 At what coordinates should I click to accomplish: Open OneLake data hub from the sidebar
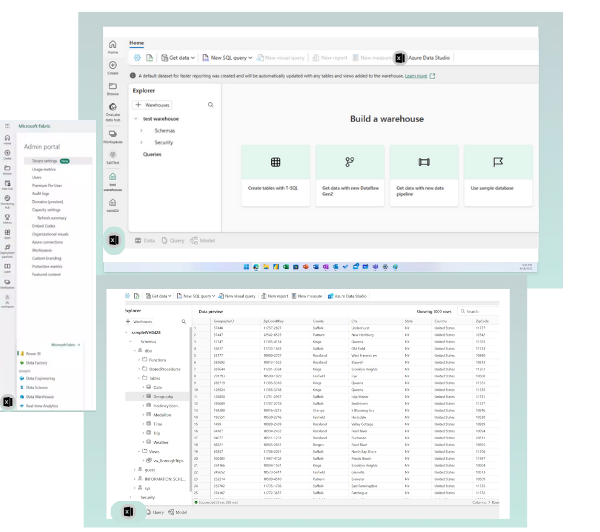112,112
